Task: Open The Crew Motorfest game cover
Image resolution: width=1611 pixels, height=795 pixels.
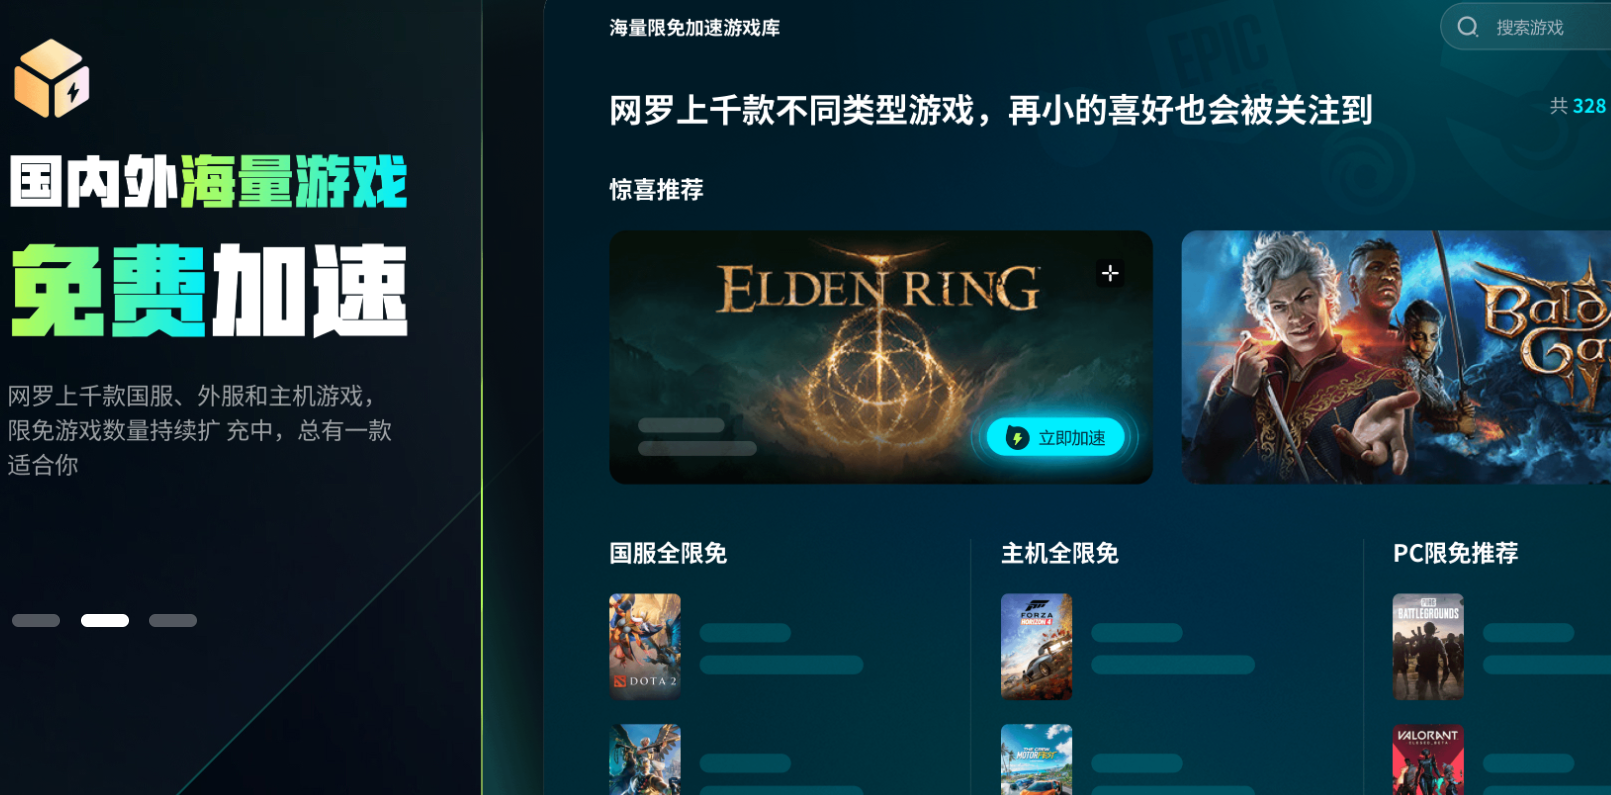Action: 1037,759
